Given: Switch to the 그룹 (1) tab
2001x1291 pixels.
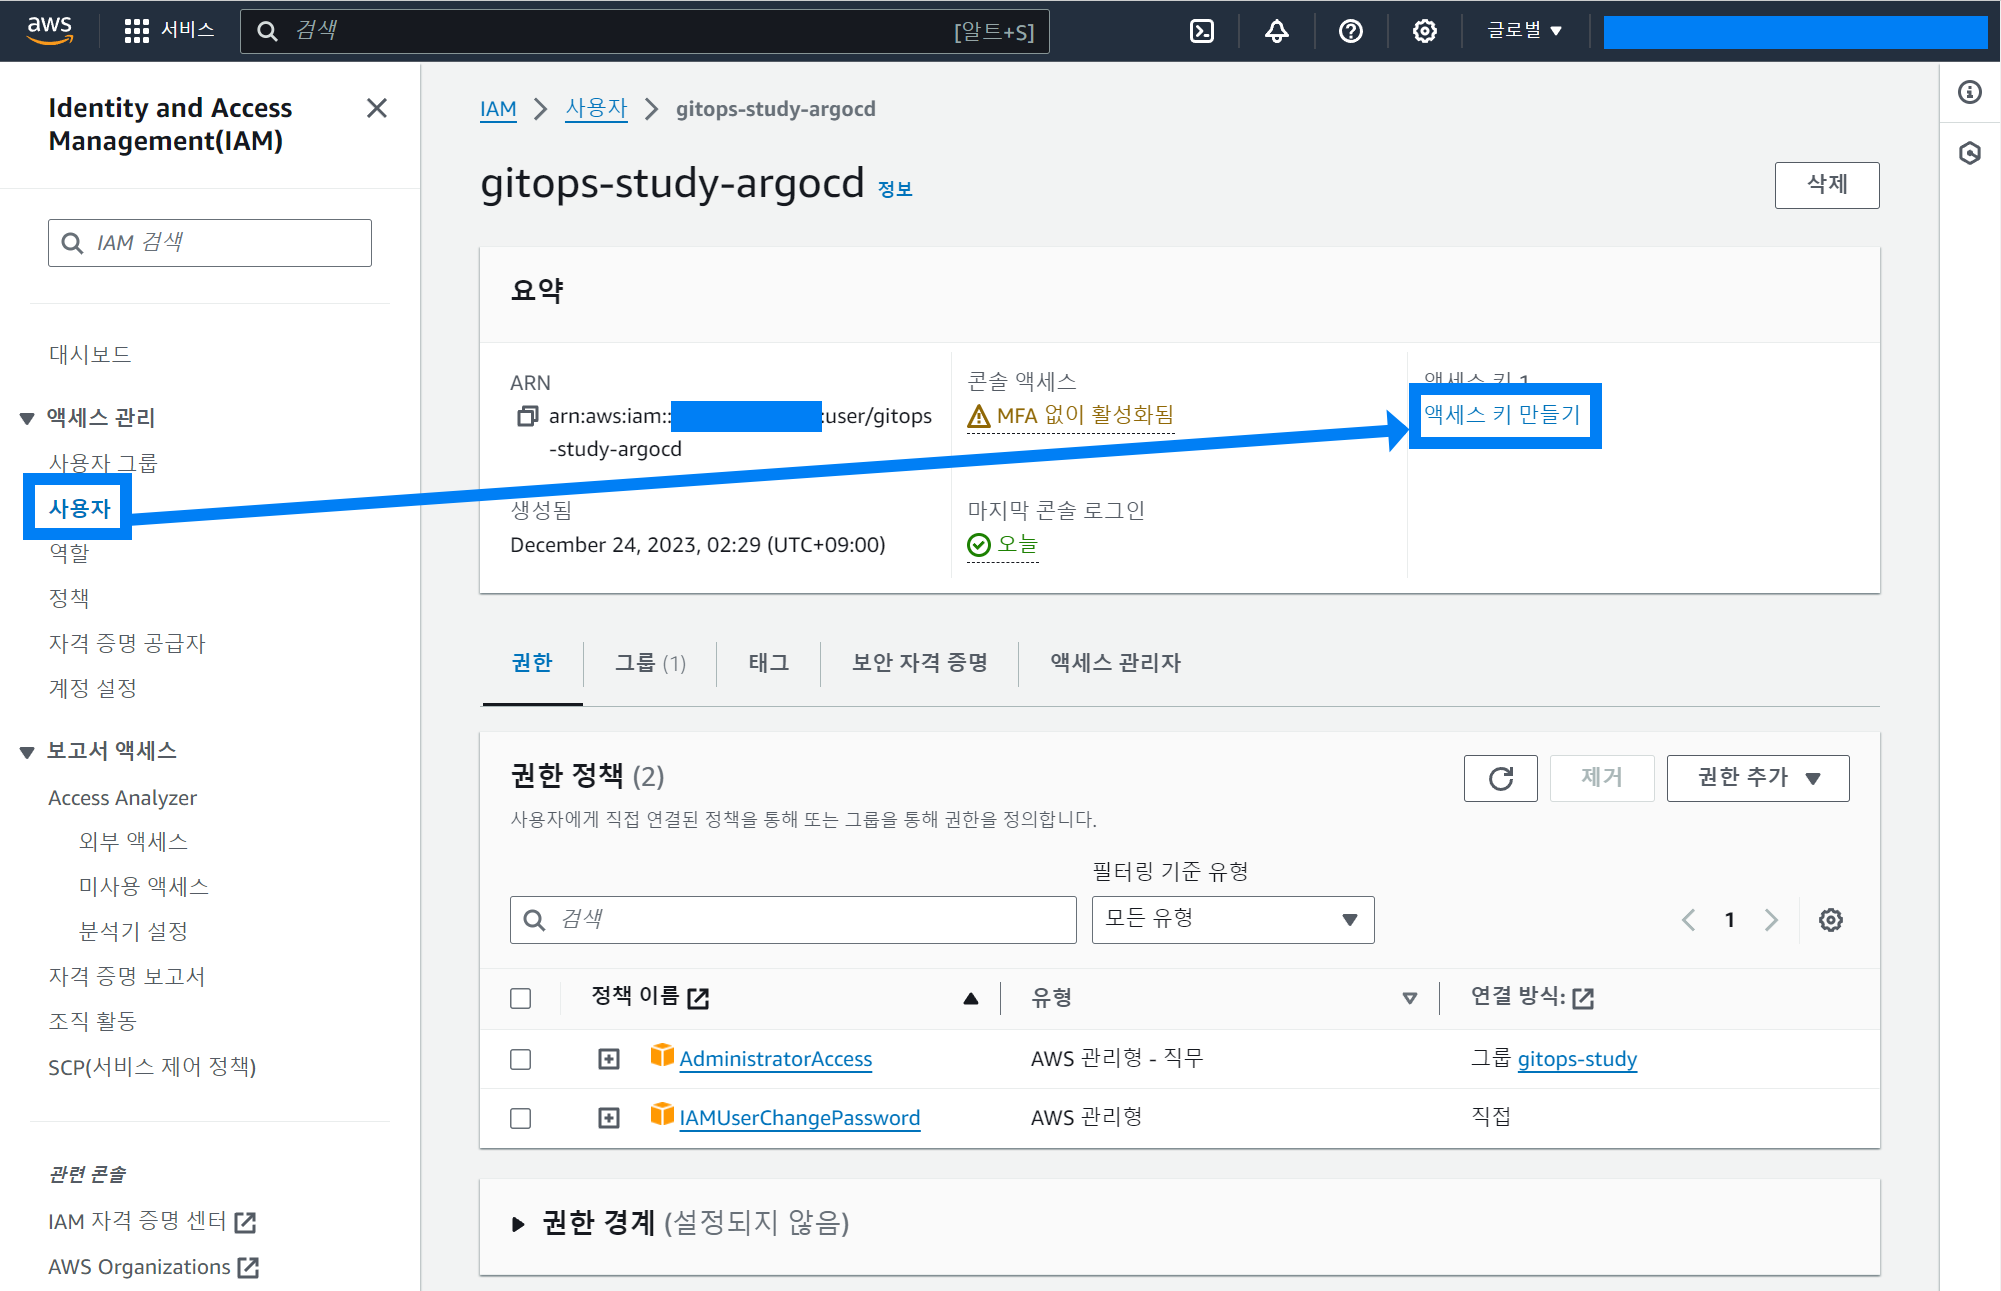Looking at the screenshot, I should click(650, 663).
